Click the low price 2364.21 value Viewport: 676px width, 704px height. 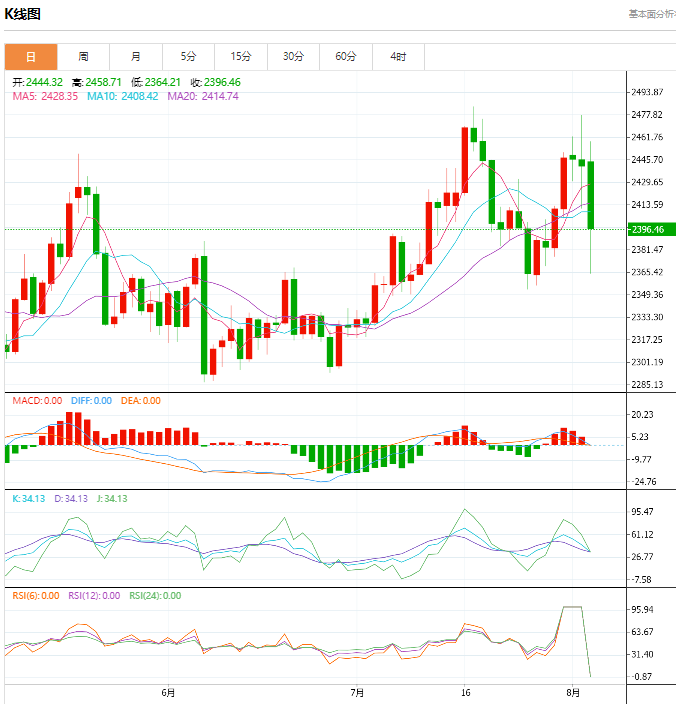tap(162, 82)
